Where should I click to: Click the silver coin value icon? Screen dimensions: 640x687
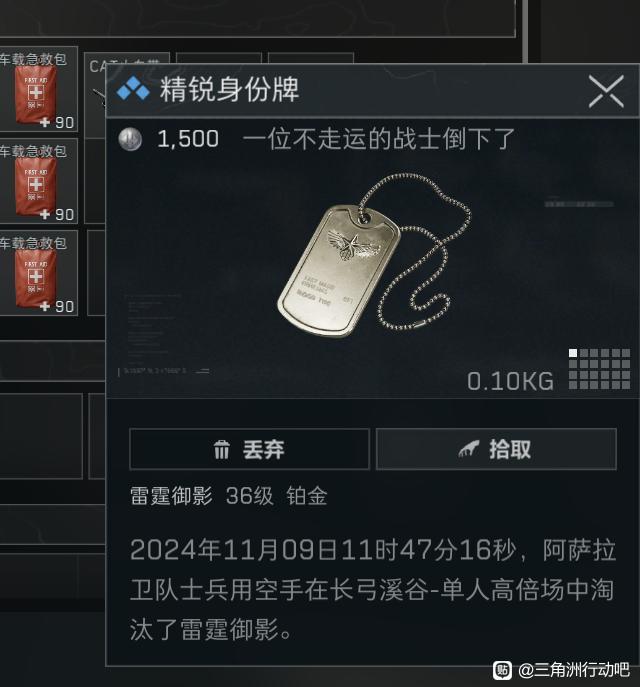(x=130, y=139)
